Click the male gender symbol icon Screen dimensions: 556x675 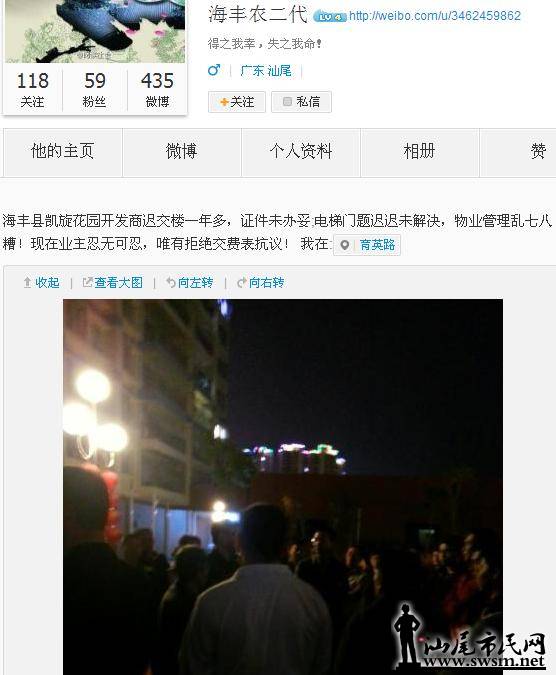click(x=214, y=70)
